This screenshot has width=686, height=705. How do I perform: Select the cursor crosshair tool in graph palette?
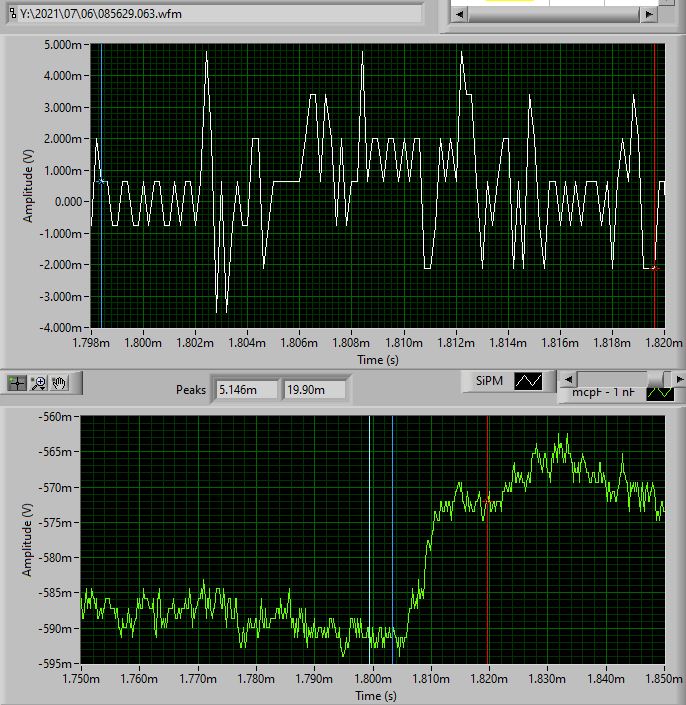pos(17,383)
